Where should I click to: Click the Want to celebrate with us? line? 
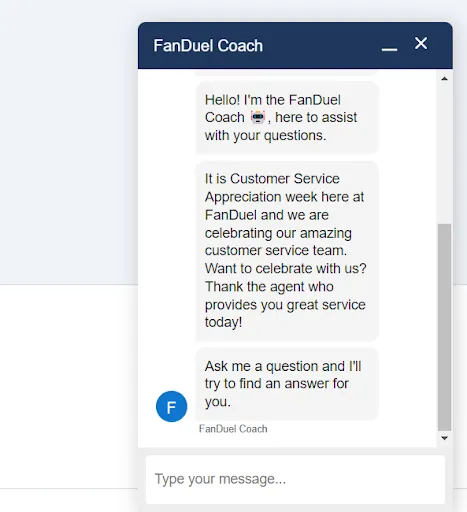[x=285, y=268]
